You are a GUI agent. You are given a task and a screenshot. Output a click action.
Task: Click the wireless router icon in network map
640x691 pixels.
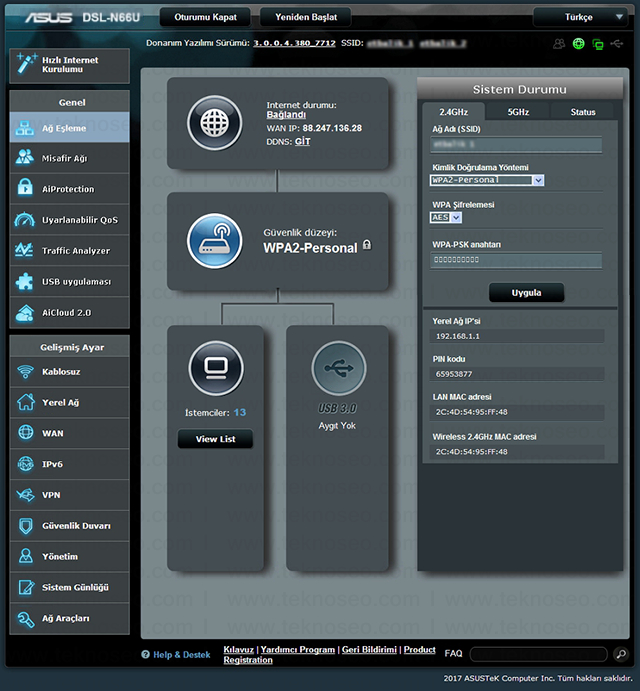pyautogui.click(x=215, y=241)
